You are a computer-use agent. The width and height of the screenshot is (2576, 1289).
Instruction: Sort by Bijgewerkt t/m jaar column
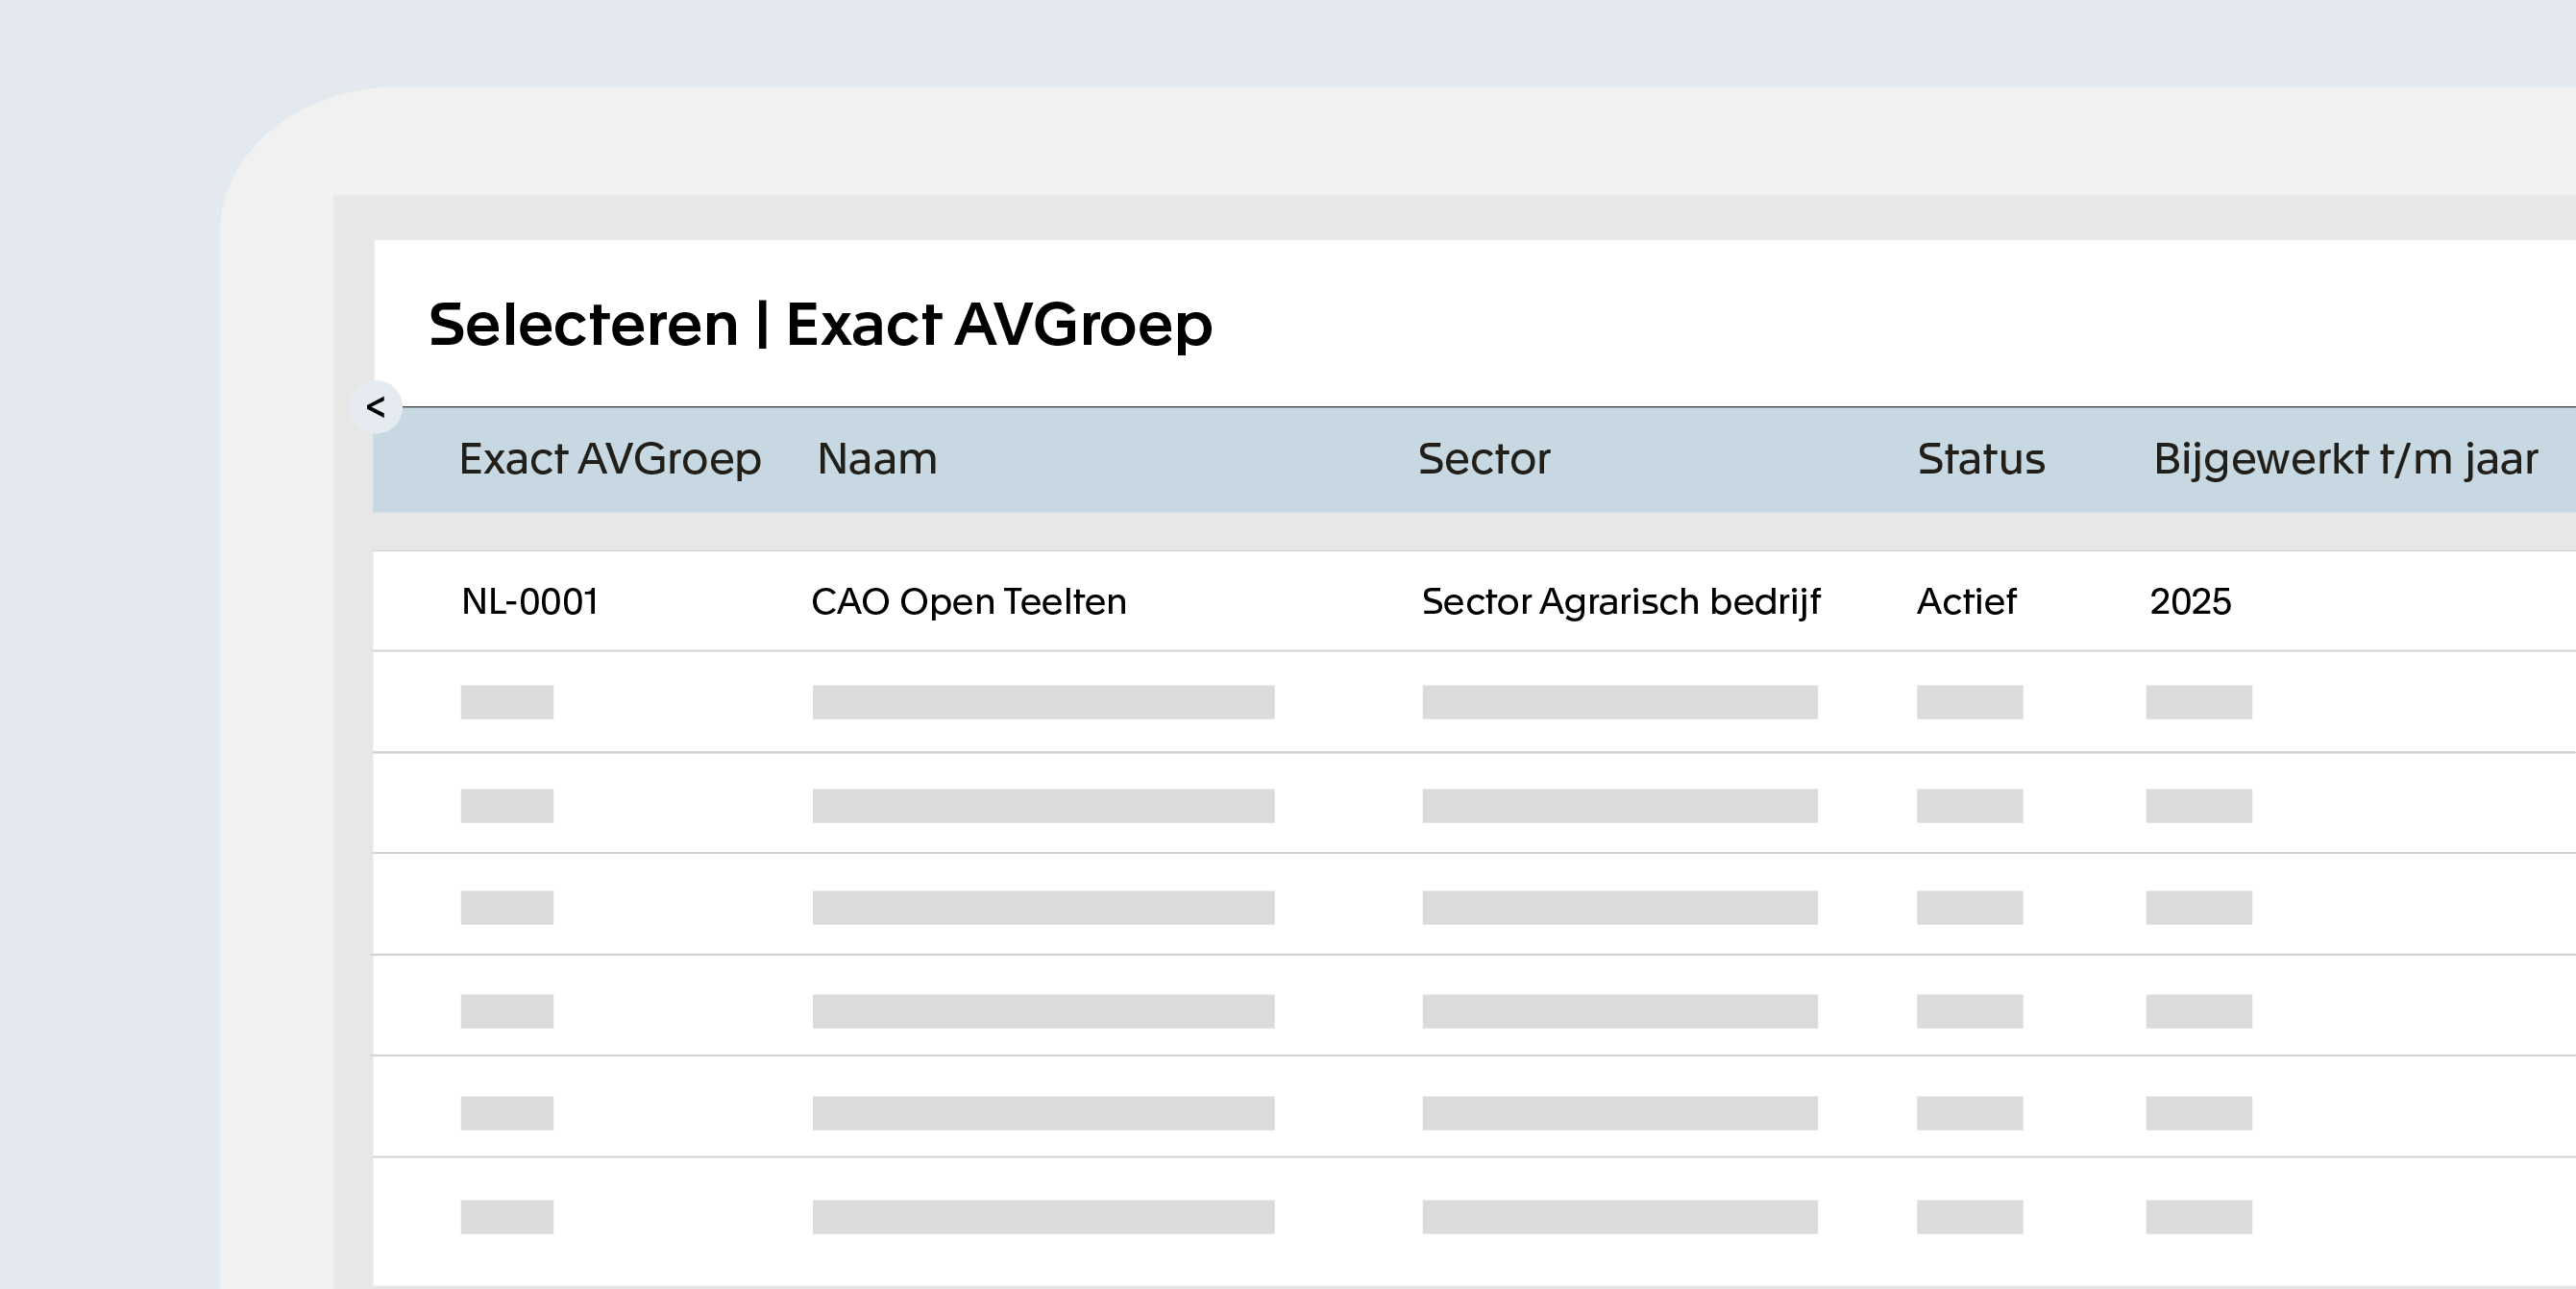click(x=2345, y=460)
